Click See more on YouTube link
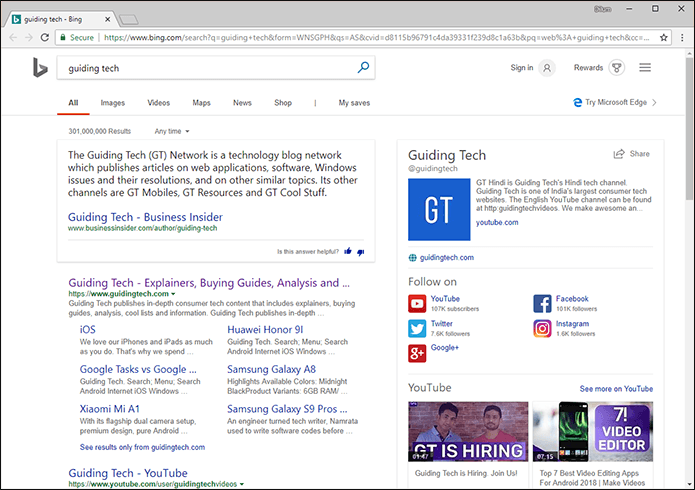 pos(616,389)
